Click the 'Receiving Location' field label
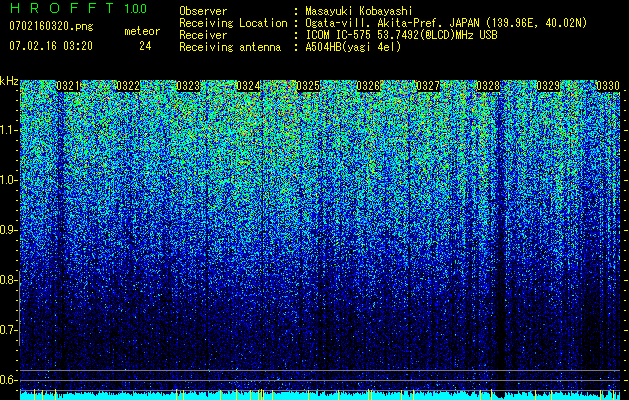629x400 pixels. pyautogui.click(x=233, y=23)
